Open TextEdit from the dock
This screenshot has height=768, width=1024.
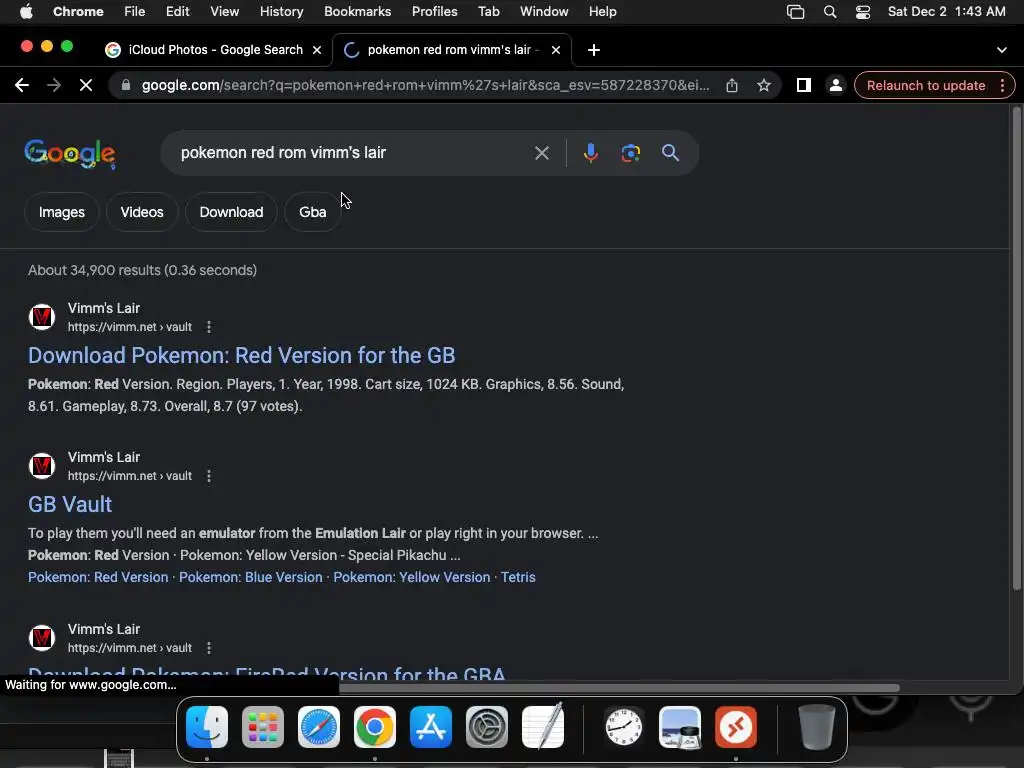point(543,727)
